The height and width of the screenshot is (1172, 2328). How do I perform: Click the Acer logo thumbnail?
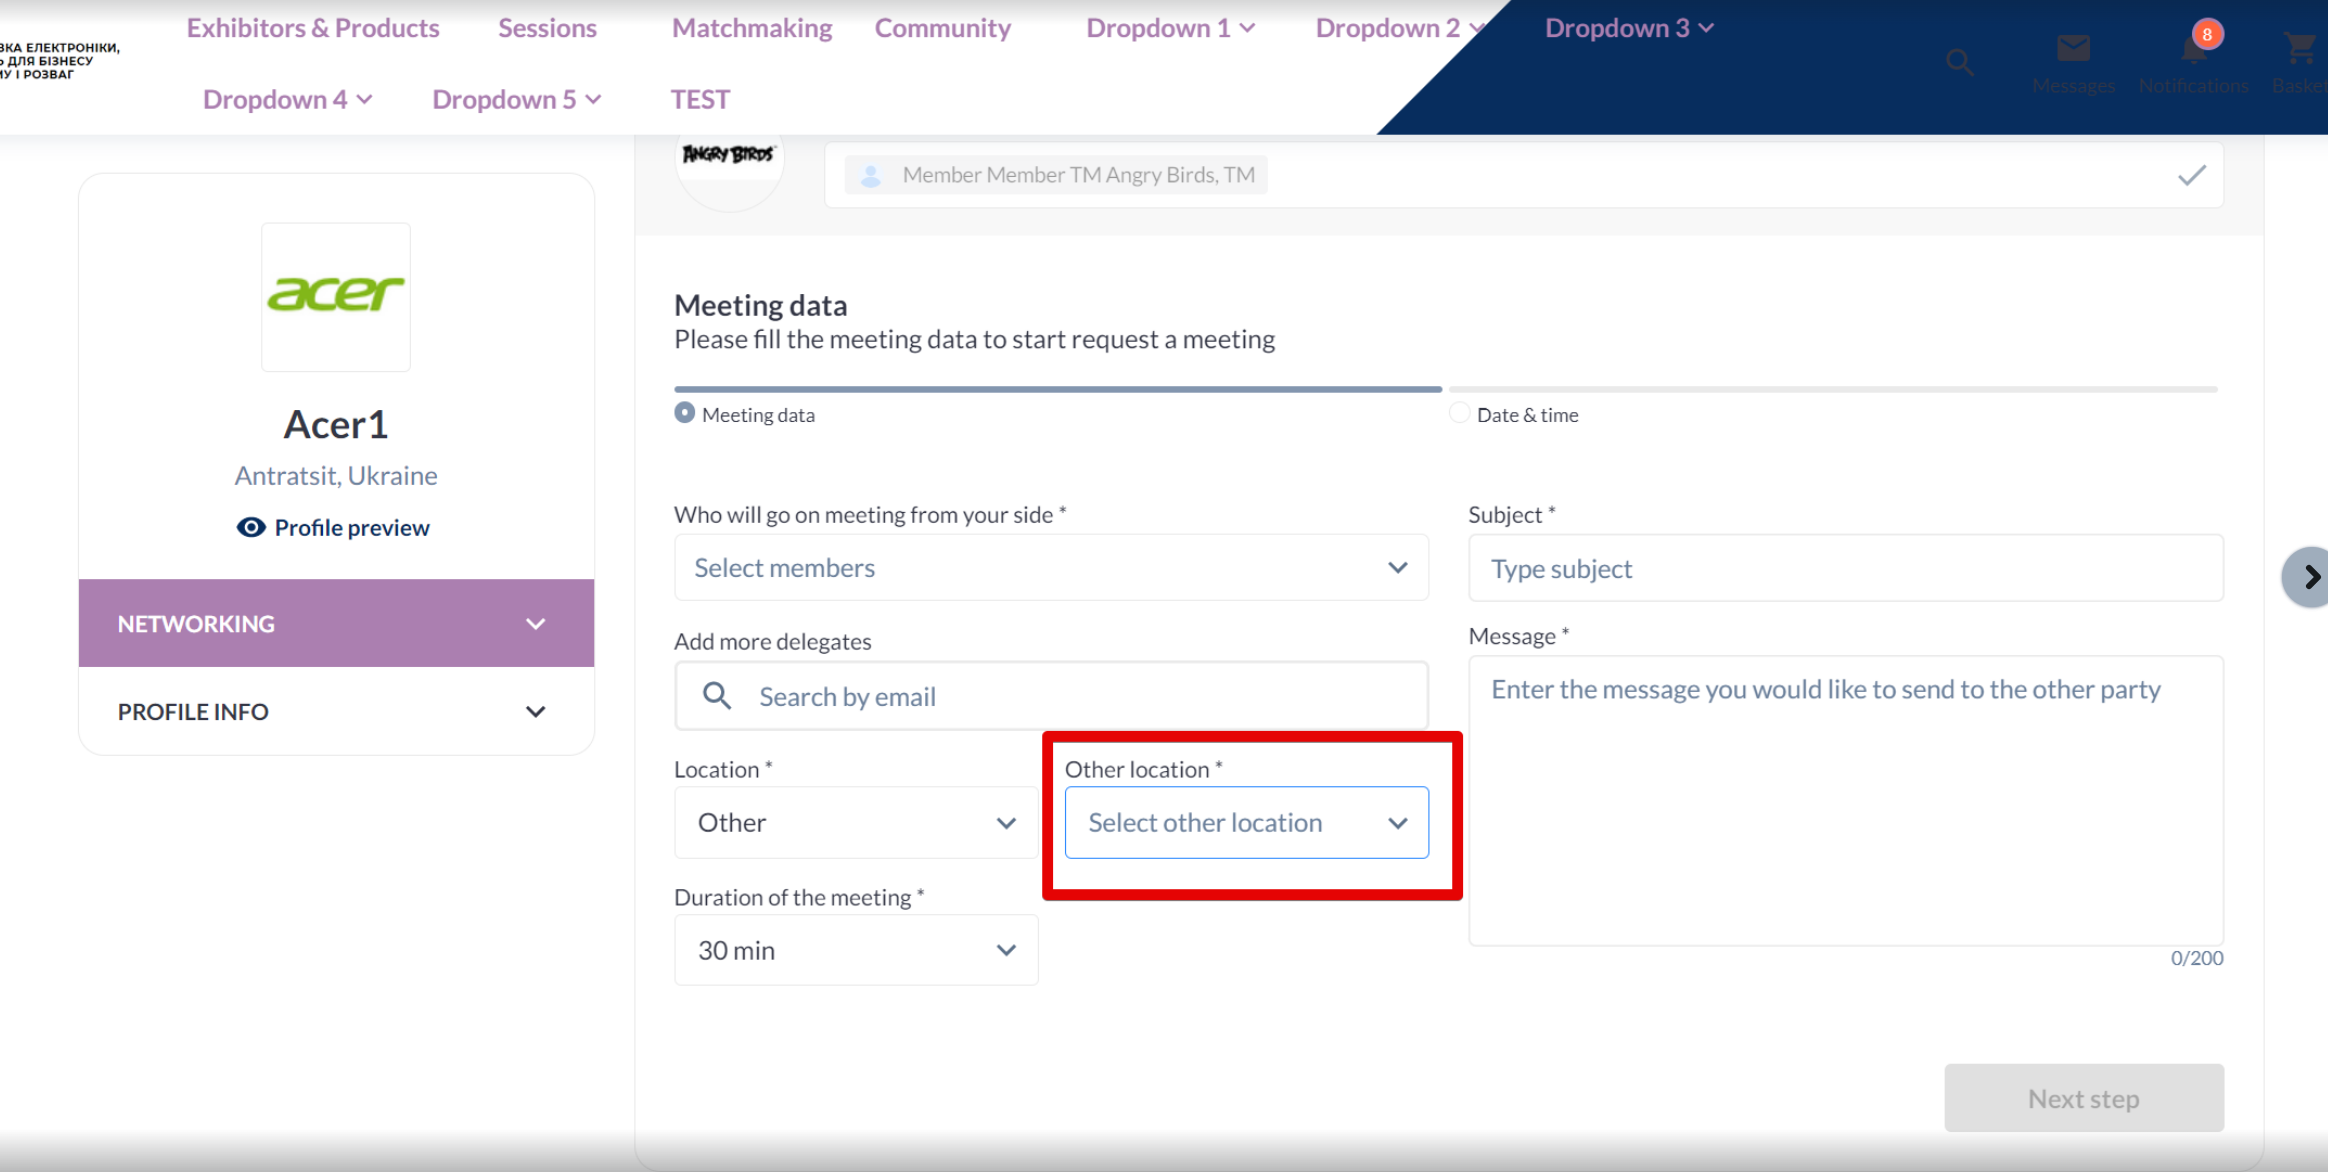336,297
